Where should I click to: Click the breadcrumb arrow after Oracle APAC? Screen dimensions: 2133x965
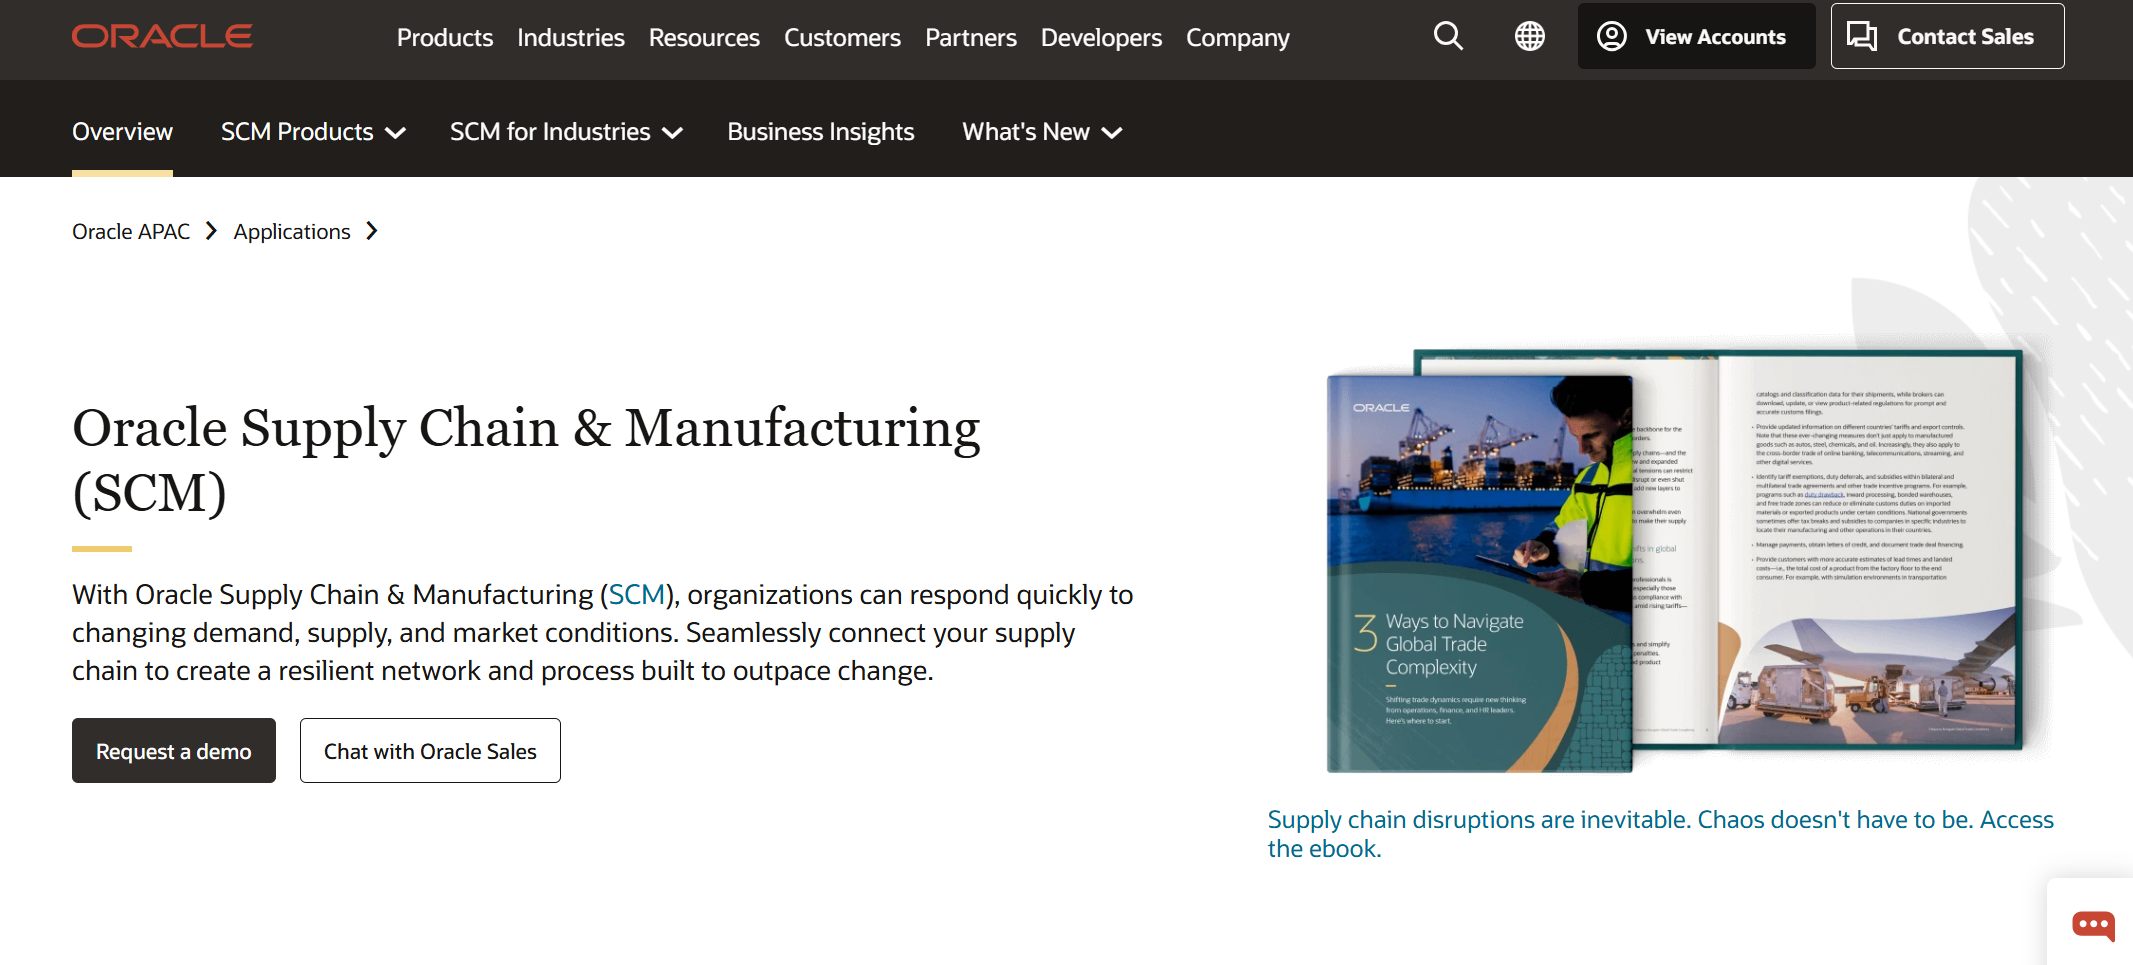pos(211,230)
